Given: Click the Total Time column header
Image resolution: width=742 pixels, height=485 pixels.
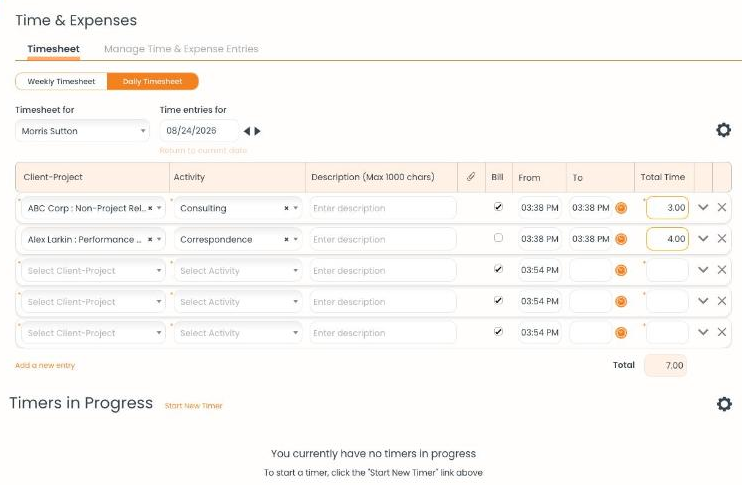Looking at the screenshot, I should point(662,177).
